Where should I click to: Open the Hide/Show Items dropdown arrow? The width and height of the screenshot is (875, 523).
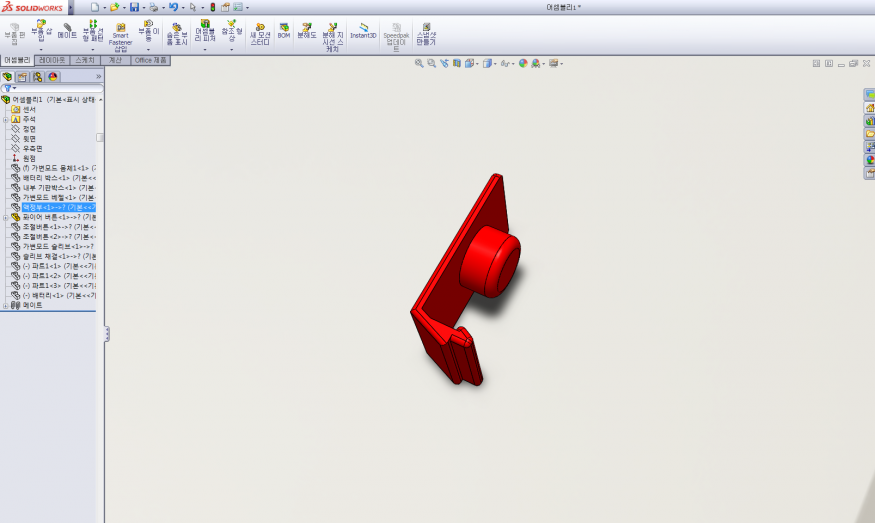(x=513, y=64)
